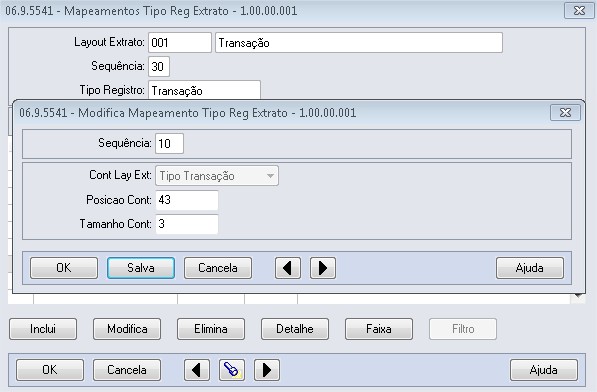The height and width of the screenshot is (392, 597).
Task: Click Cancela in the Mapeamentos window
Action: click(127, 370)
